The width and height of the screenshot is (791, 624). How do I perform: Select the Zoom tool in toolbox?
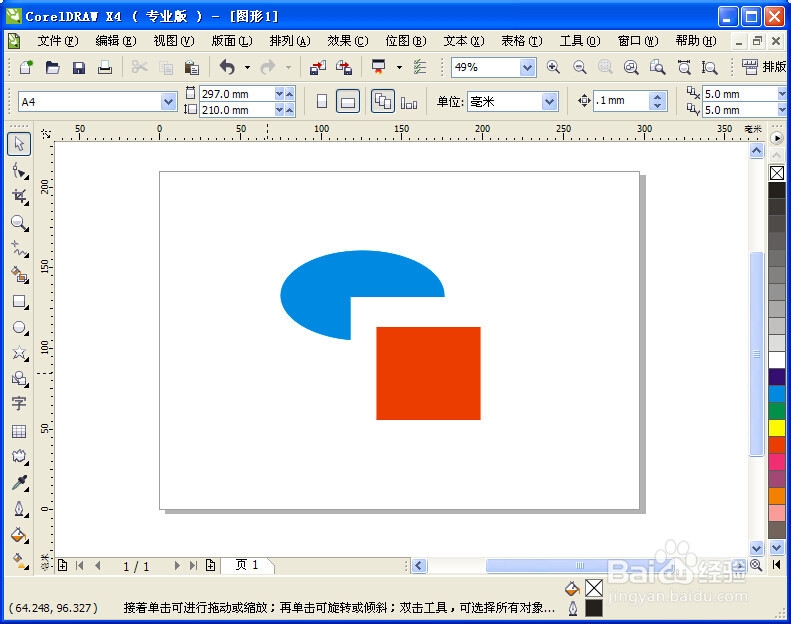[x=19, y=222]
